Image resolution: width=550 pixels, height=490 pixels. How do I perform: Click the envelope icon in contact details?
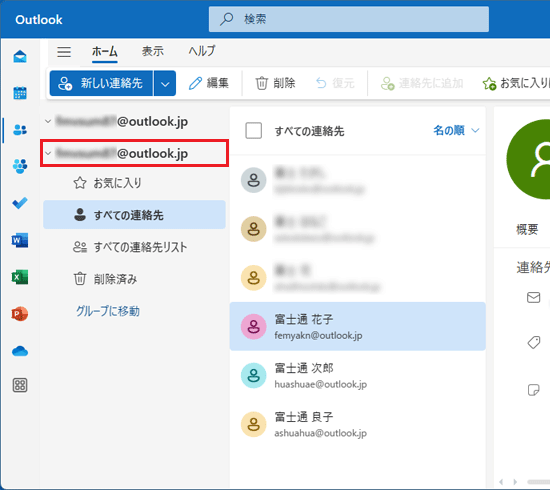[x=534, y=297]
